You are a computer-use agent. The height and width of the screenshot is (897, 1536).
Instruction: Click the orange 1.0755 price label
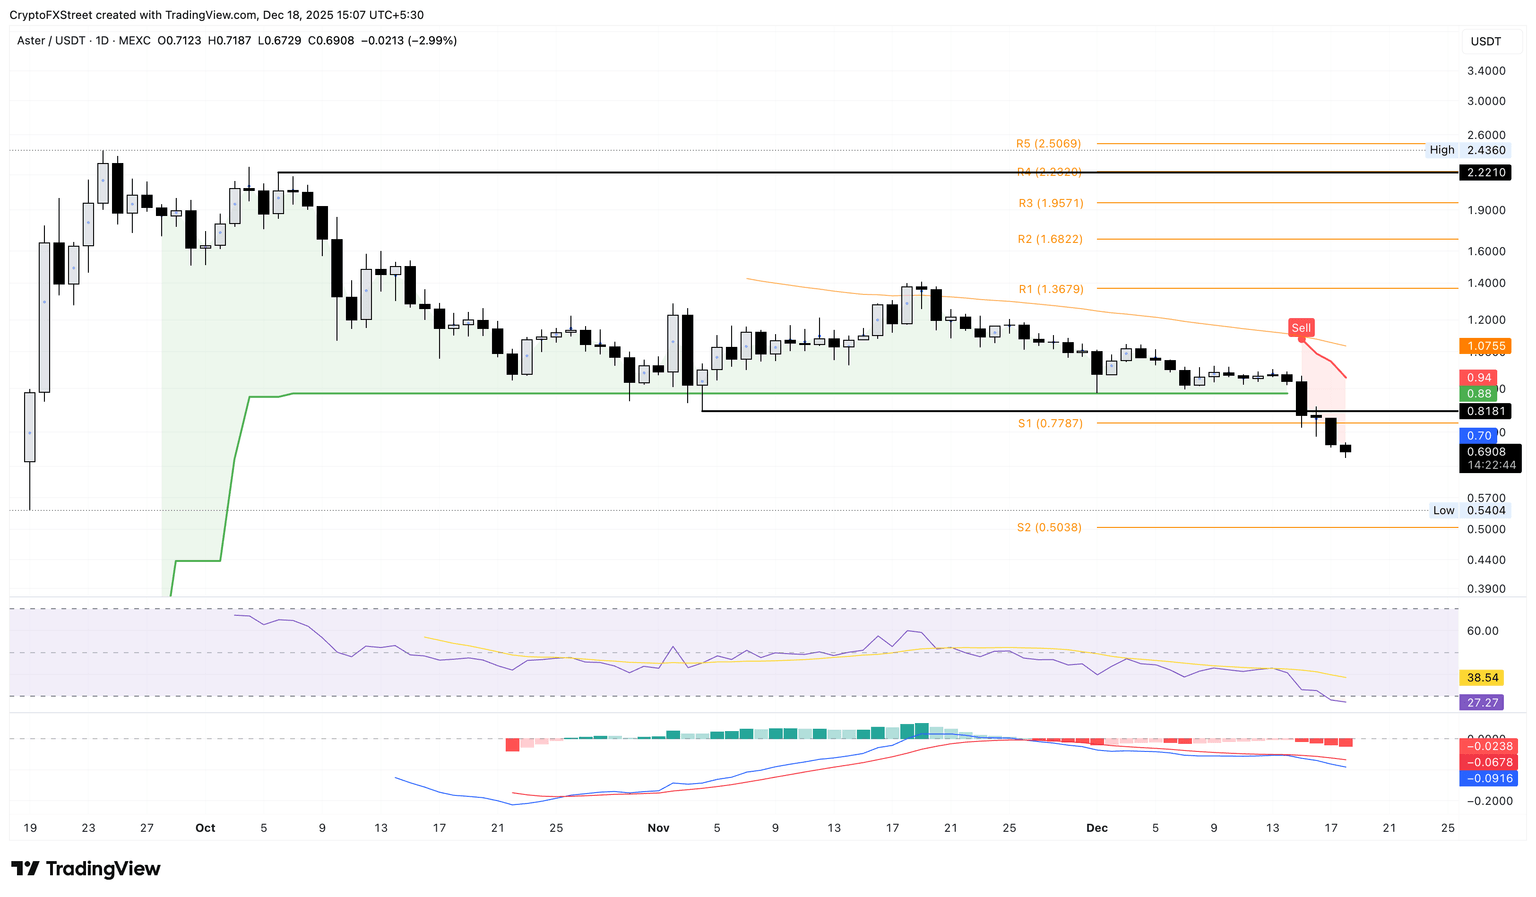(1485, 345)
